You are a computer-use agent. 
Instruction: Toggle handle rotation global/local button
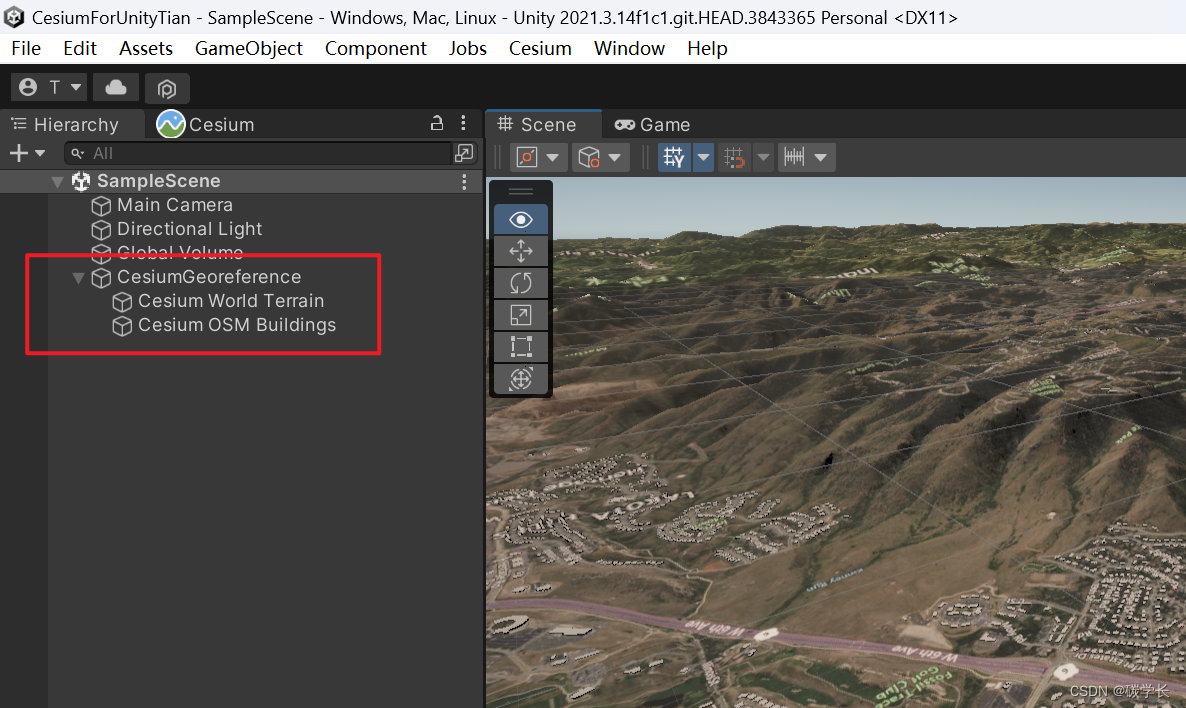coord(588,157)
